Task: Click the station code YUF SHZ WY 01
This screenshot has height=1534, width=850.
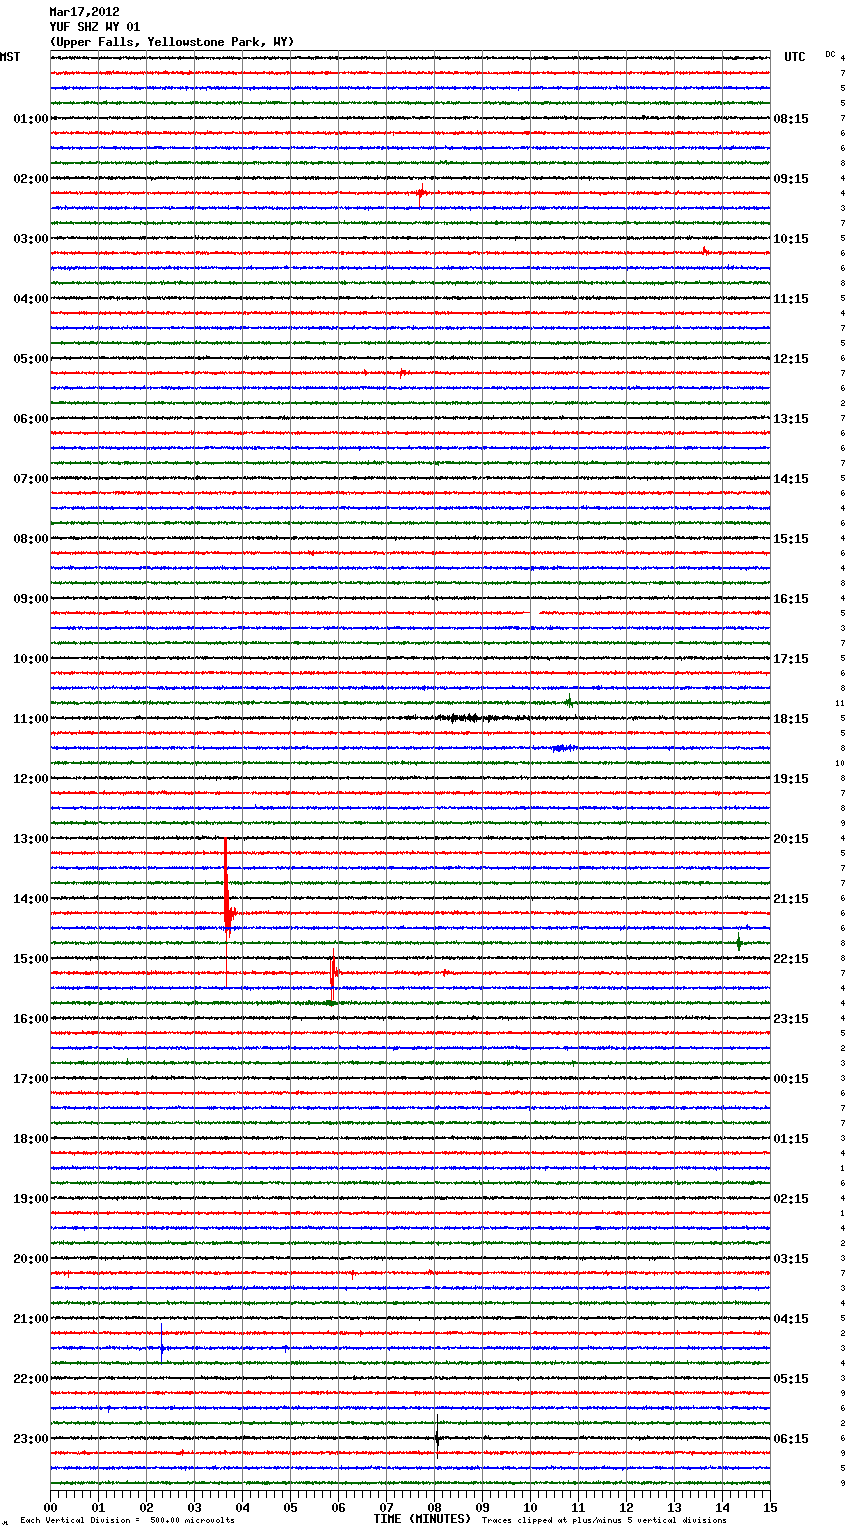Action: click(x=94, y=27)
